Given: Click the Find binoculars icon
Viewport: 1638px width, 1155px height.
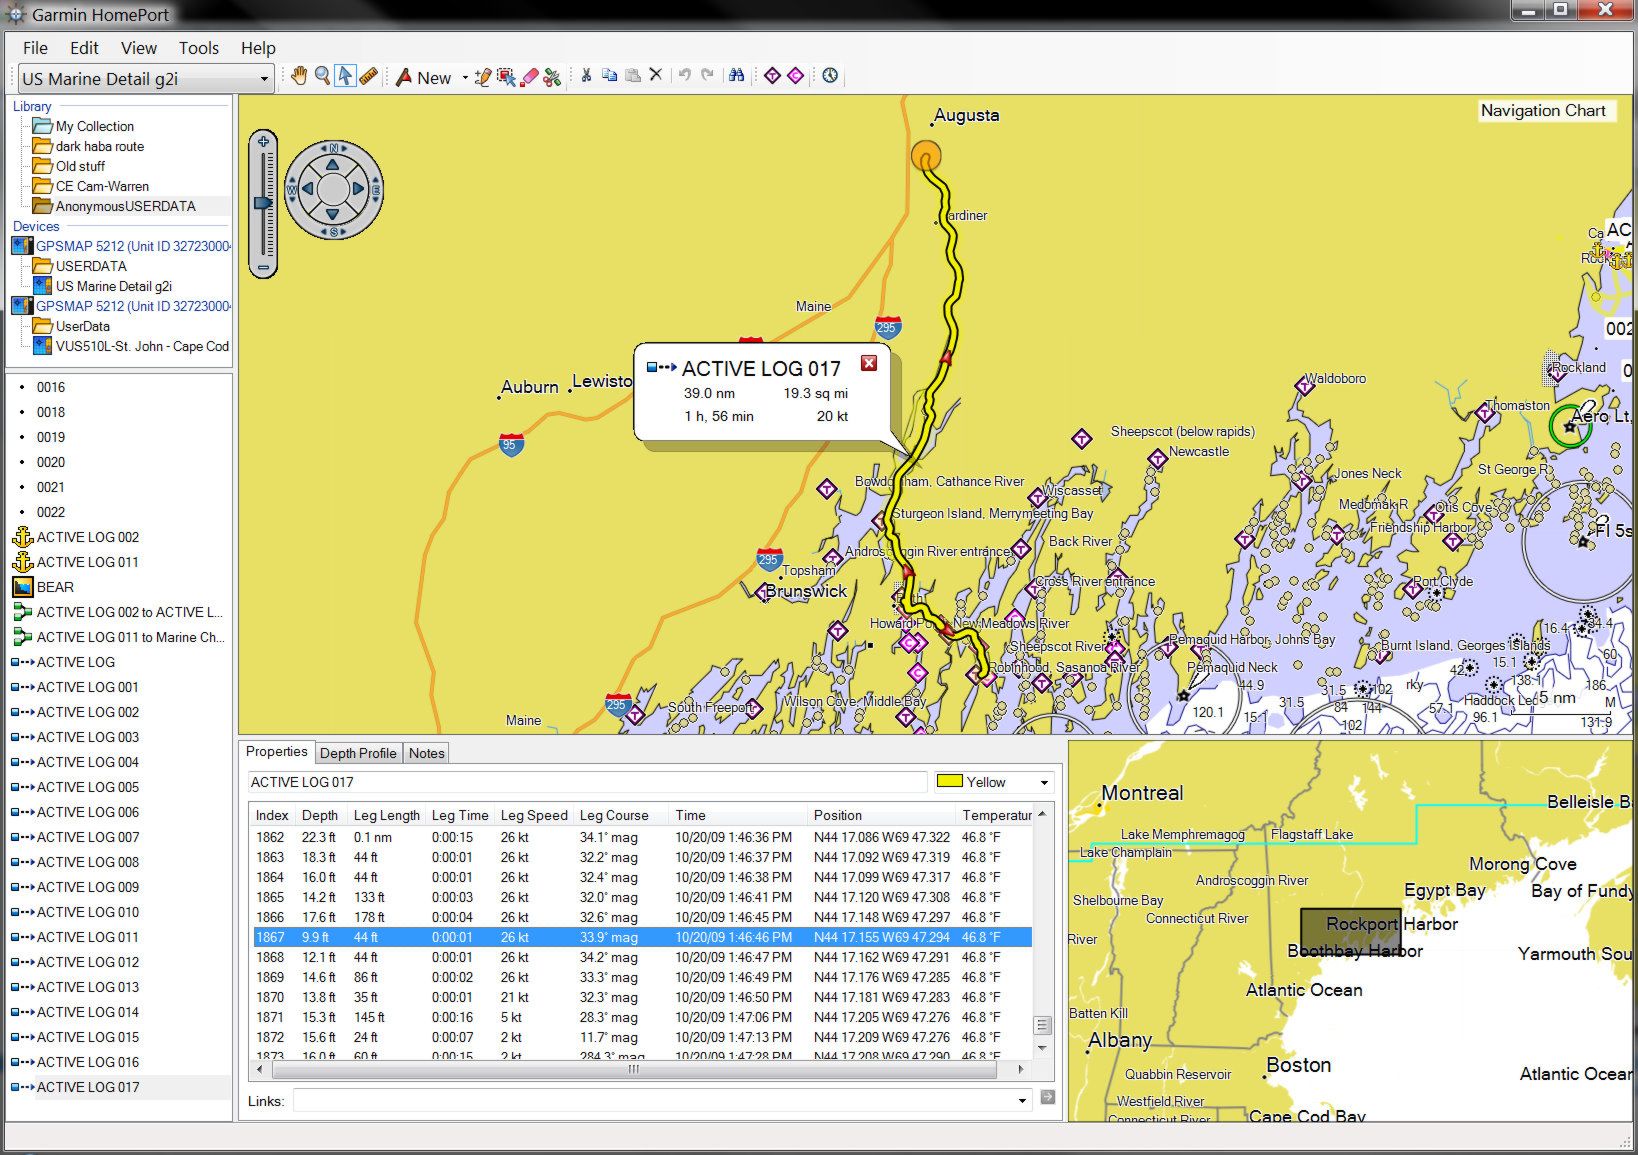Looking at the screenshot, I should (x=736, y=75).
